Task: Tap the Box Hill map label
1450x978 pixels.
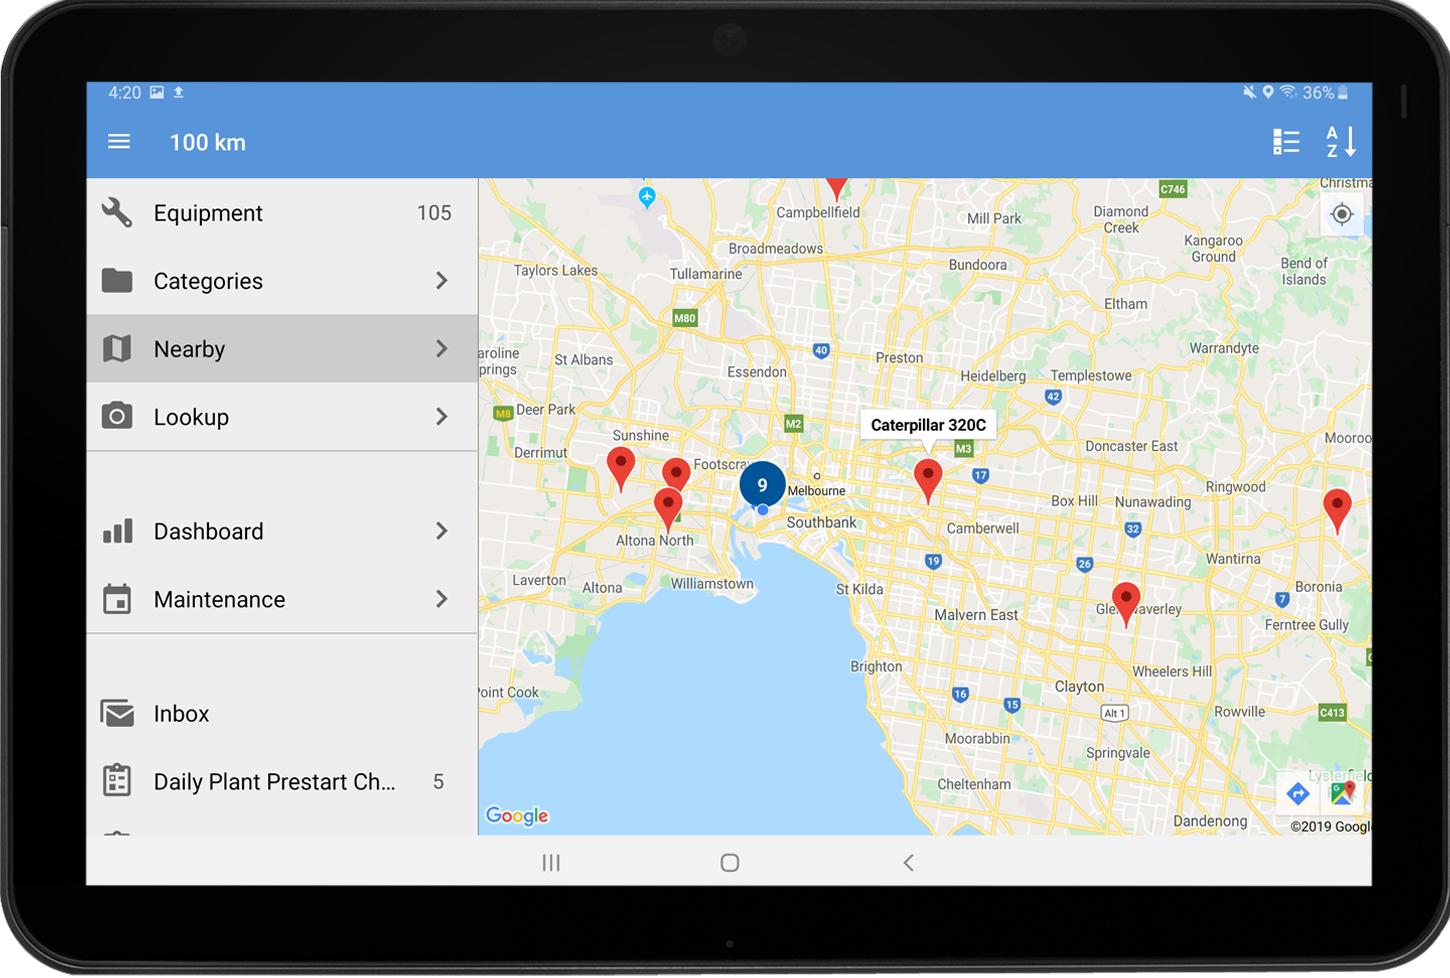Action: (x=1074, y=500)
